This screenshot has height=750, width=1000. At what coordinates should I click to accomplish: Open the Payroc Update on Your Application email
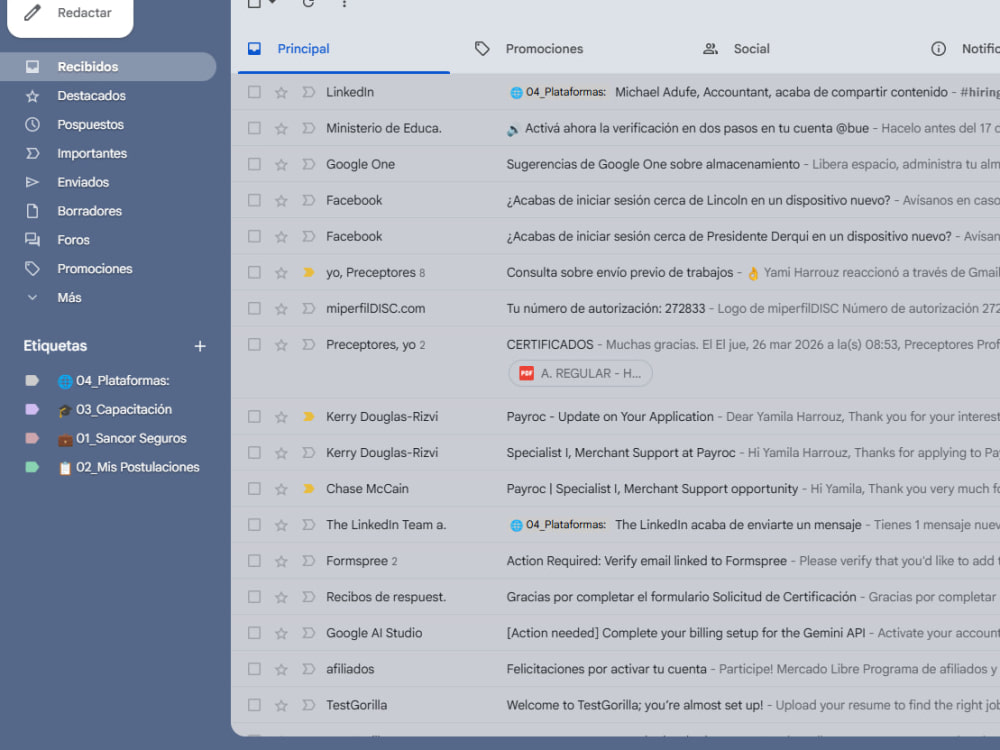coord(615,416)
